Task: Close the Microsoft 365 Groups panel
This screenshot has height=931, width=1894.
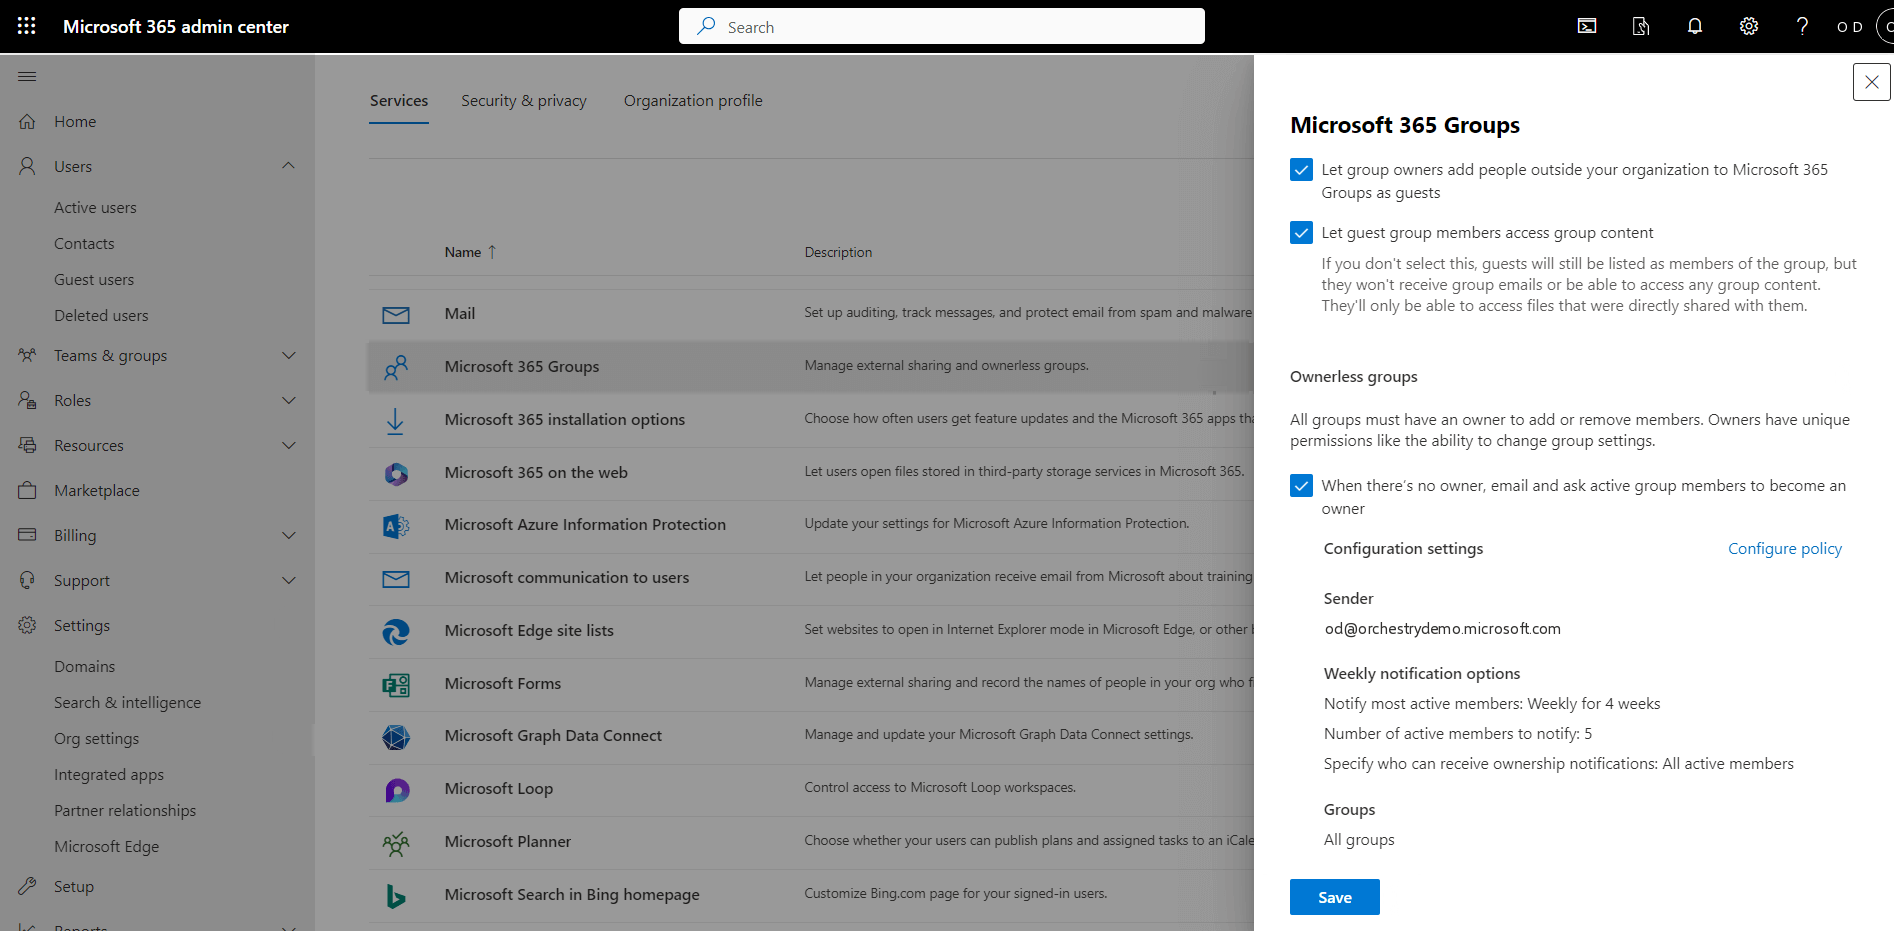Action: (1872, 82)
